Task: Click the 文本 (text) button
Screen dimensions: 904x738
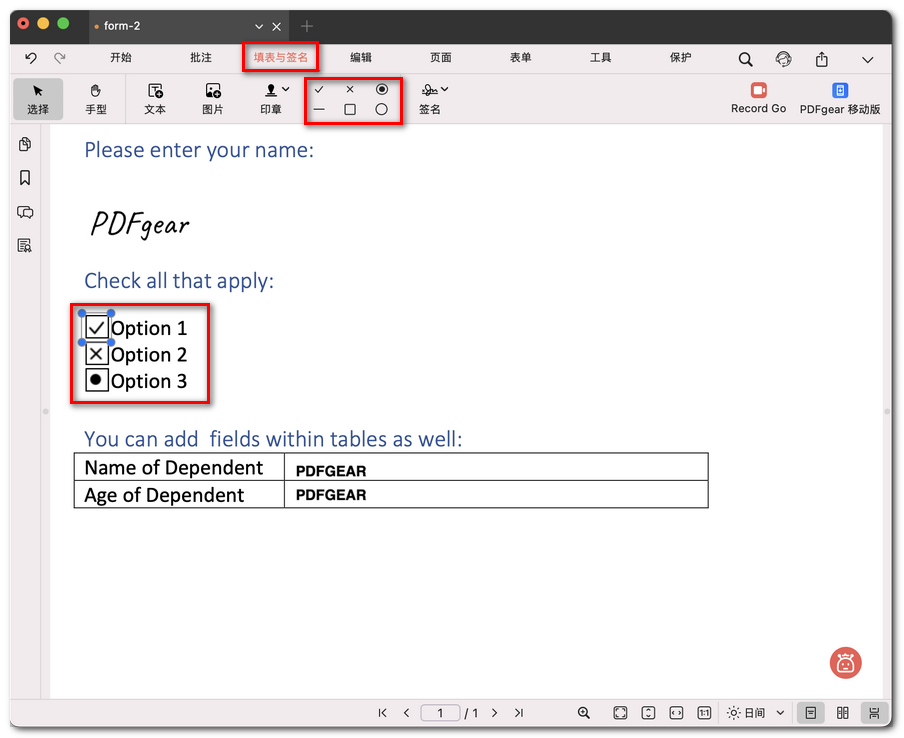Action: (155, 99)
